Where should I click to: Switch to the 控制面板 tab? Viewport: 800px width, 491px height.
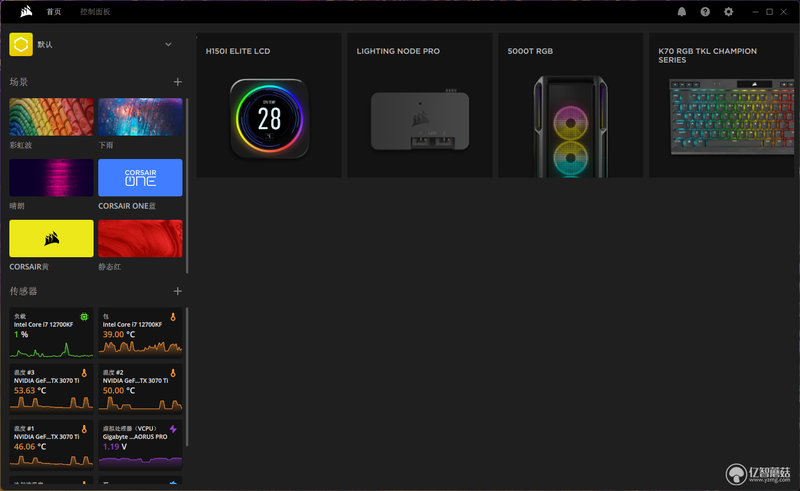95,12
